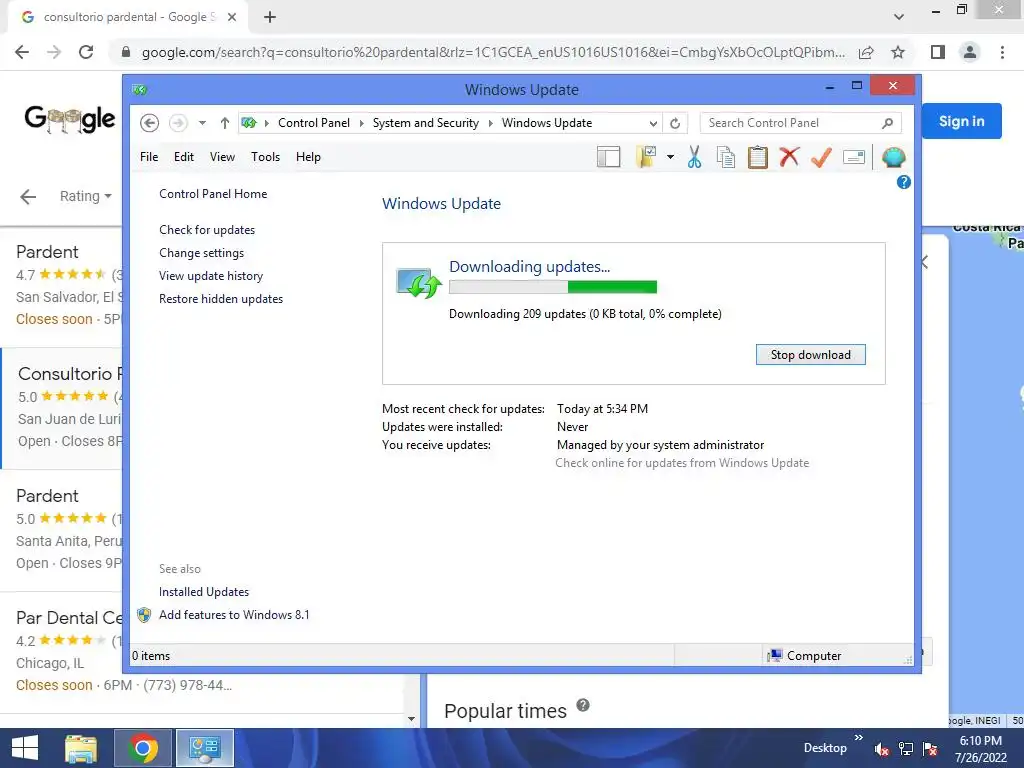Open the View menu
Screen dimensions: 1024x768
222,157
